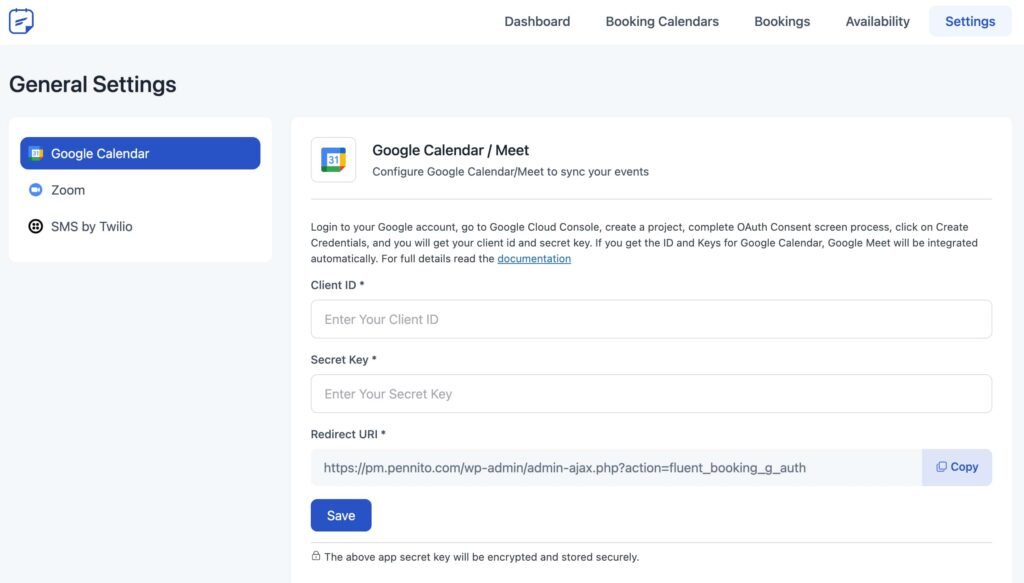Select Google Calendar in settings sidebar
The height and width of the screenshot is (583, 1024).
click(x=140, y=153)
